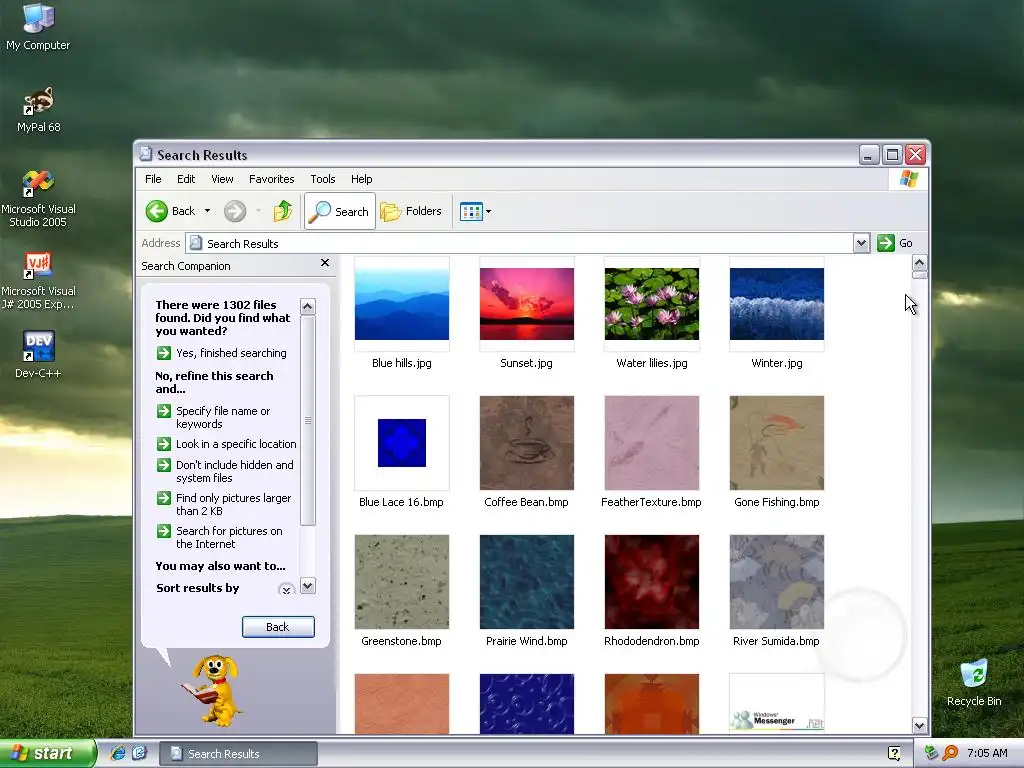Viewport: 1024px width, 768px height.
Task: Open the Favorites menu
Action: tap(271, 179)
